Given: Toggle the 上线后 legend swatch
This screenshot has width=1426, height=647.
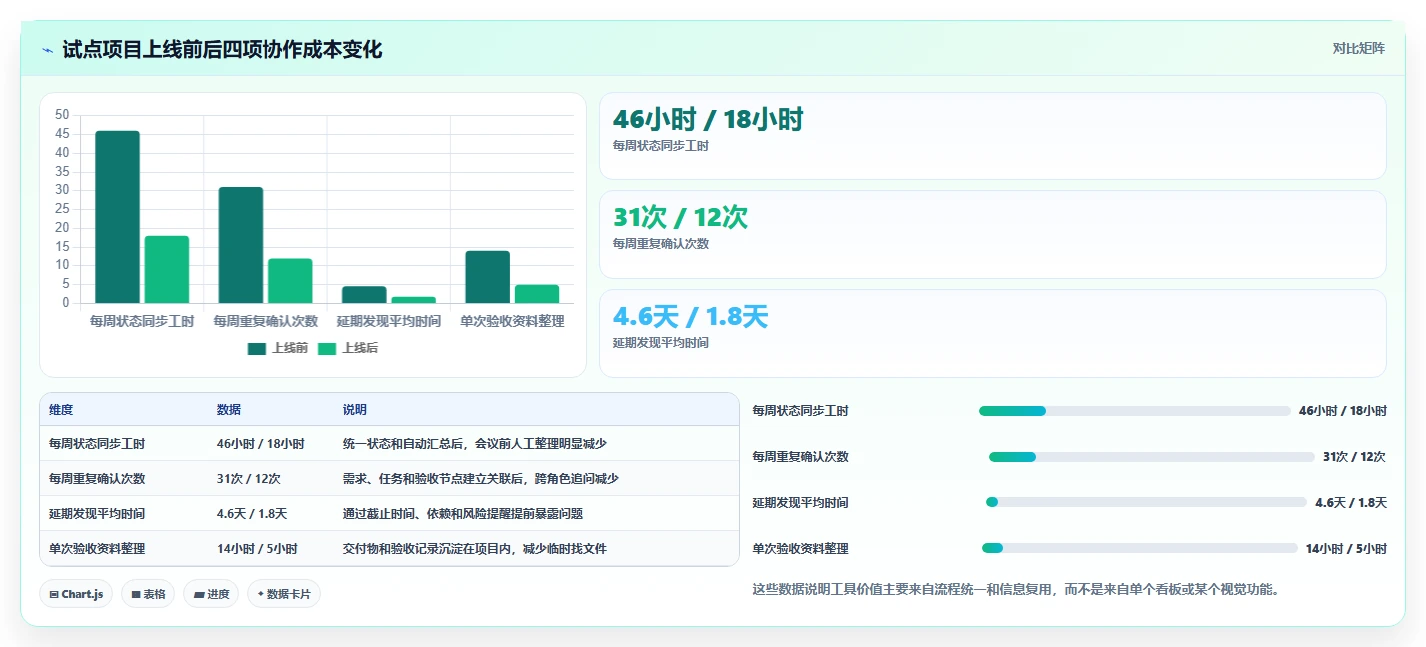Looking at the screenshot, I should click(327, 348).
